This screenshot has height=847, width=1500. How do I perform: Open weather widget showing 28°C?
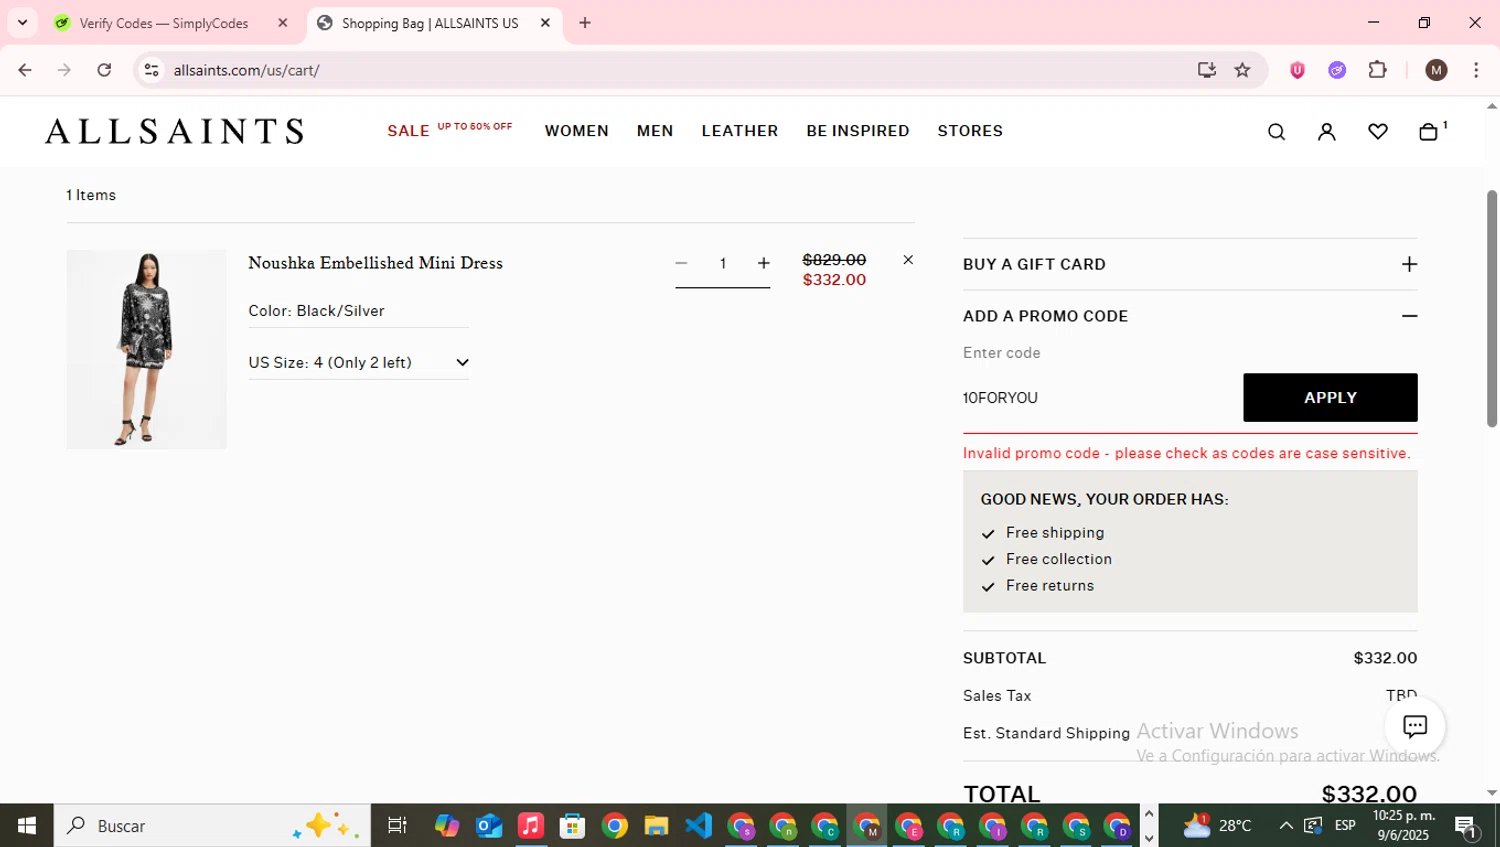coord(1218,825)
